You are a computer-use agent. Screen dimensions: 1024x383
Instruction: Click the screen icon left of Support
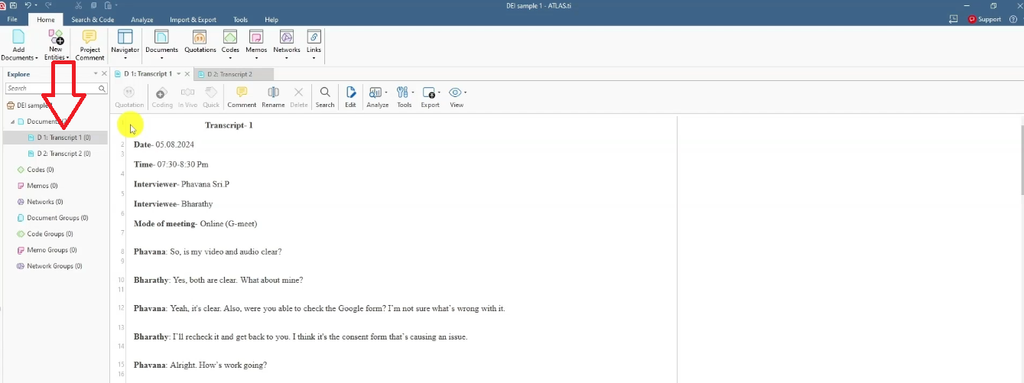953,20
